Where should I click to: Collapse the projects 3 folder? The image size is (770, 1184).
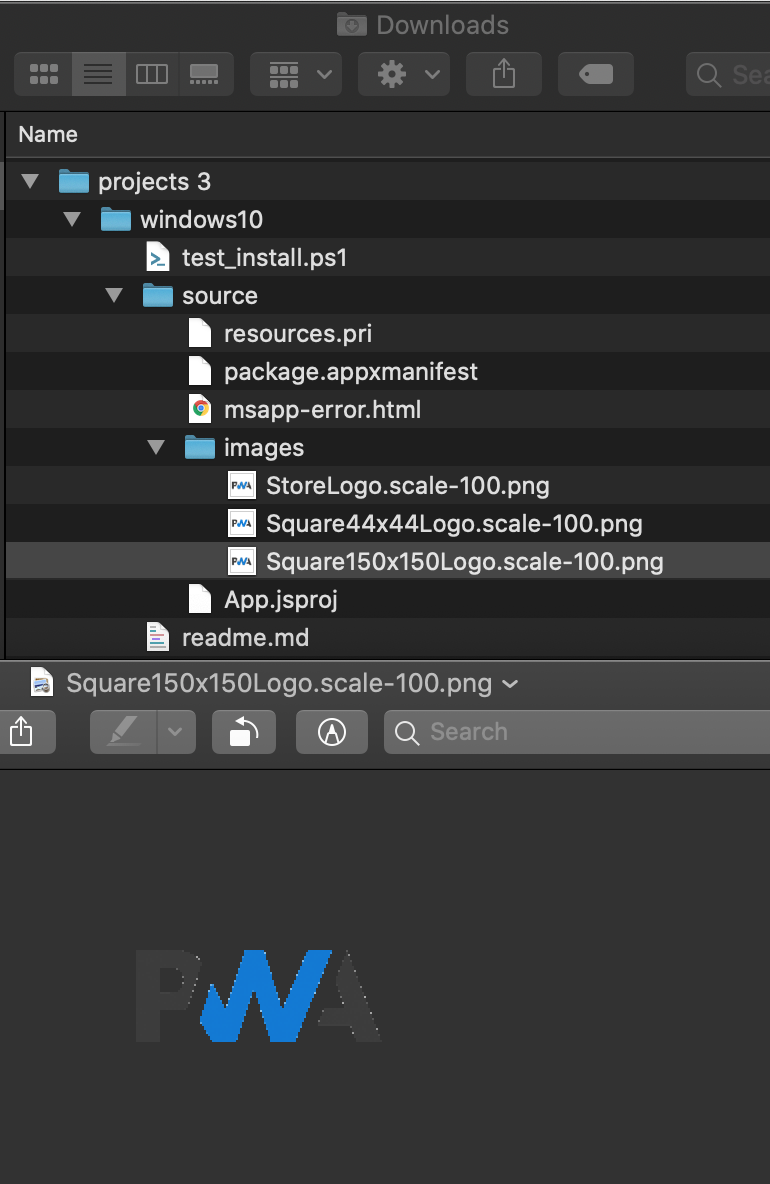pos(31,181)
